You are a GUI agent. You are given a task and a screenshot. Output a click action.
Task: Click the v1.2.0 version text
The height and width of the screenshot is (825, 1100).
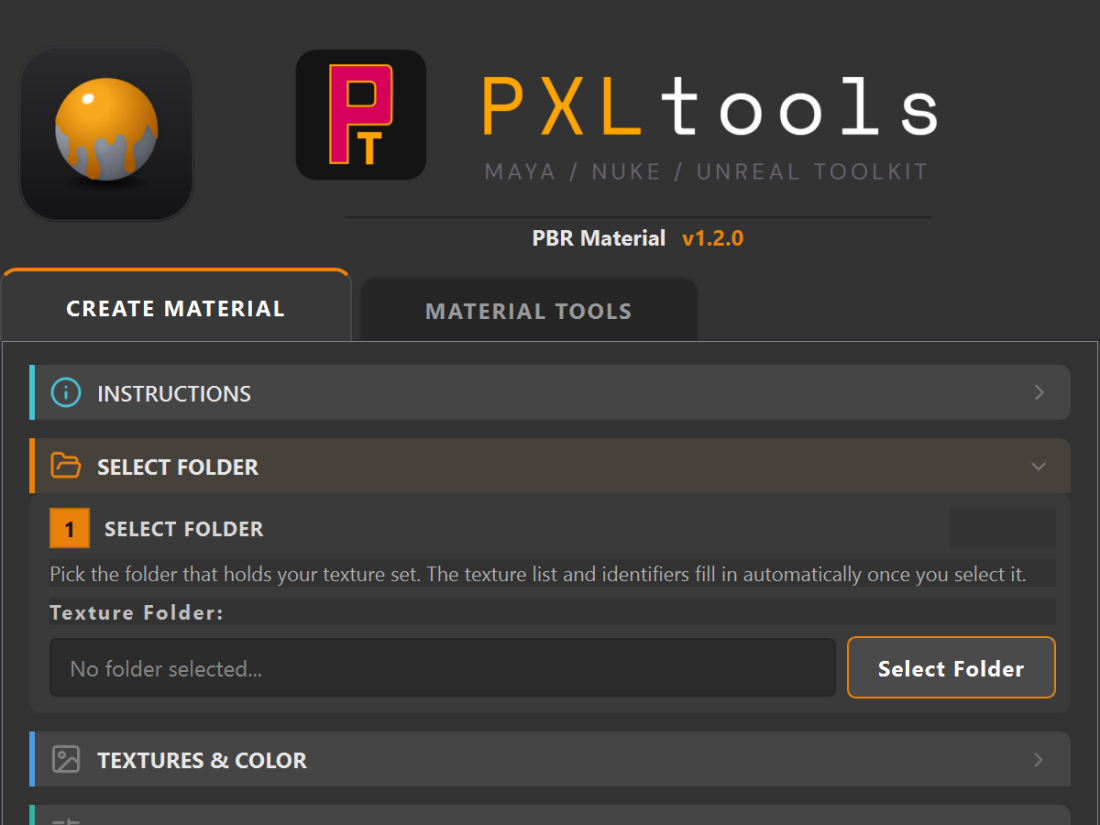(713, 239)
